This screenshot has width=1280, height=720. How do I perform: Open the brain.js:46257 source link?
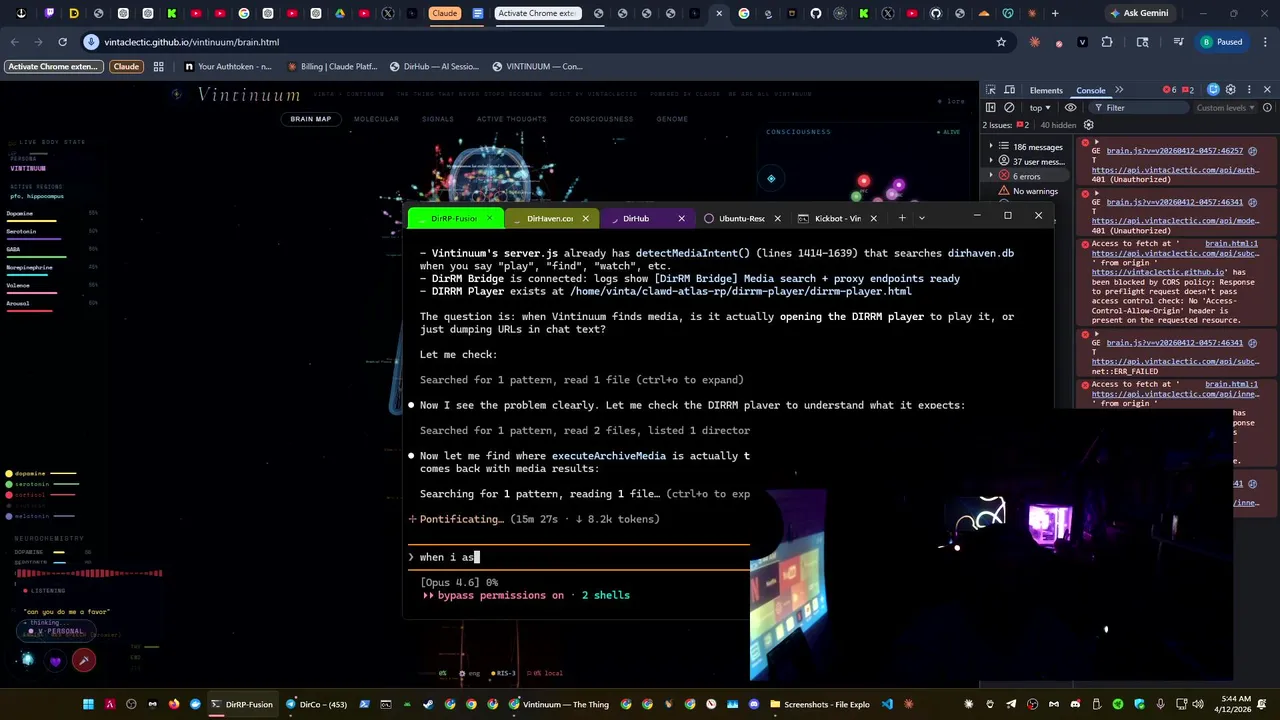pos(1174,151)
